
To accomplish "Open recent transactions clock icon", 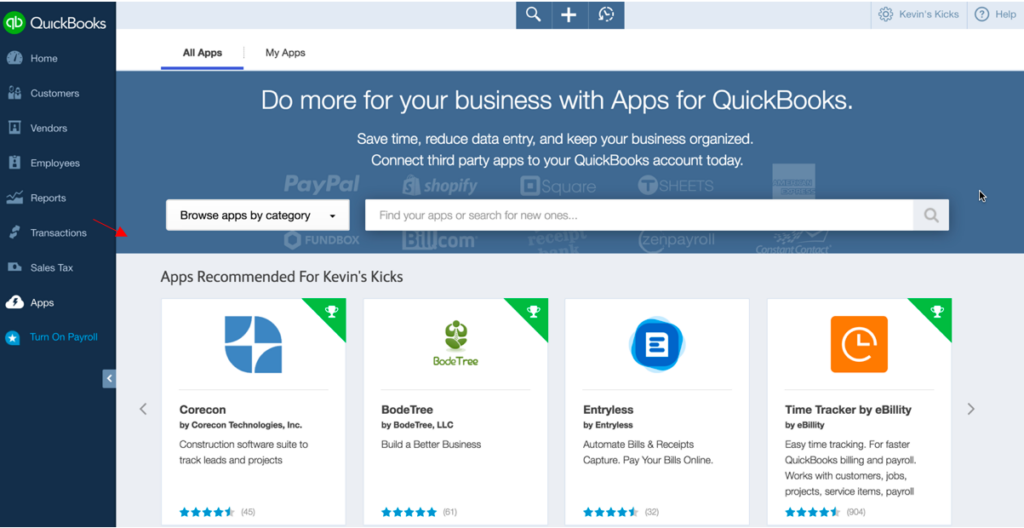I will pos(606,15).
